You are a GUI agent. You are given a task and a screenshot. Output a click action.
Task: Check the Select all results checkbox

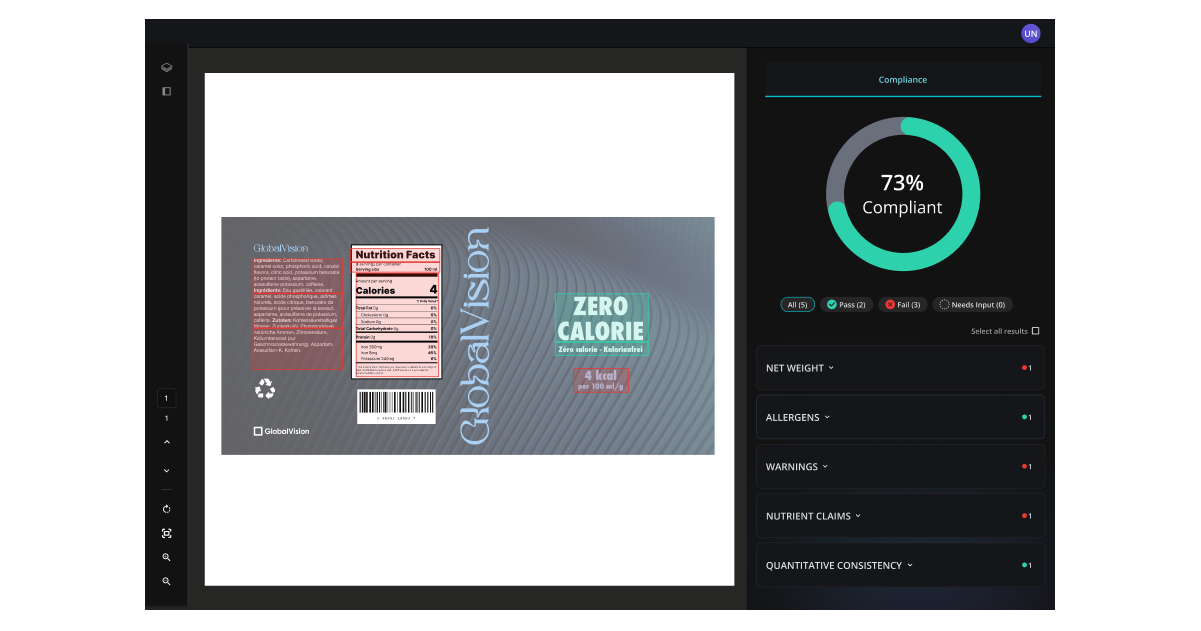1036,331
